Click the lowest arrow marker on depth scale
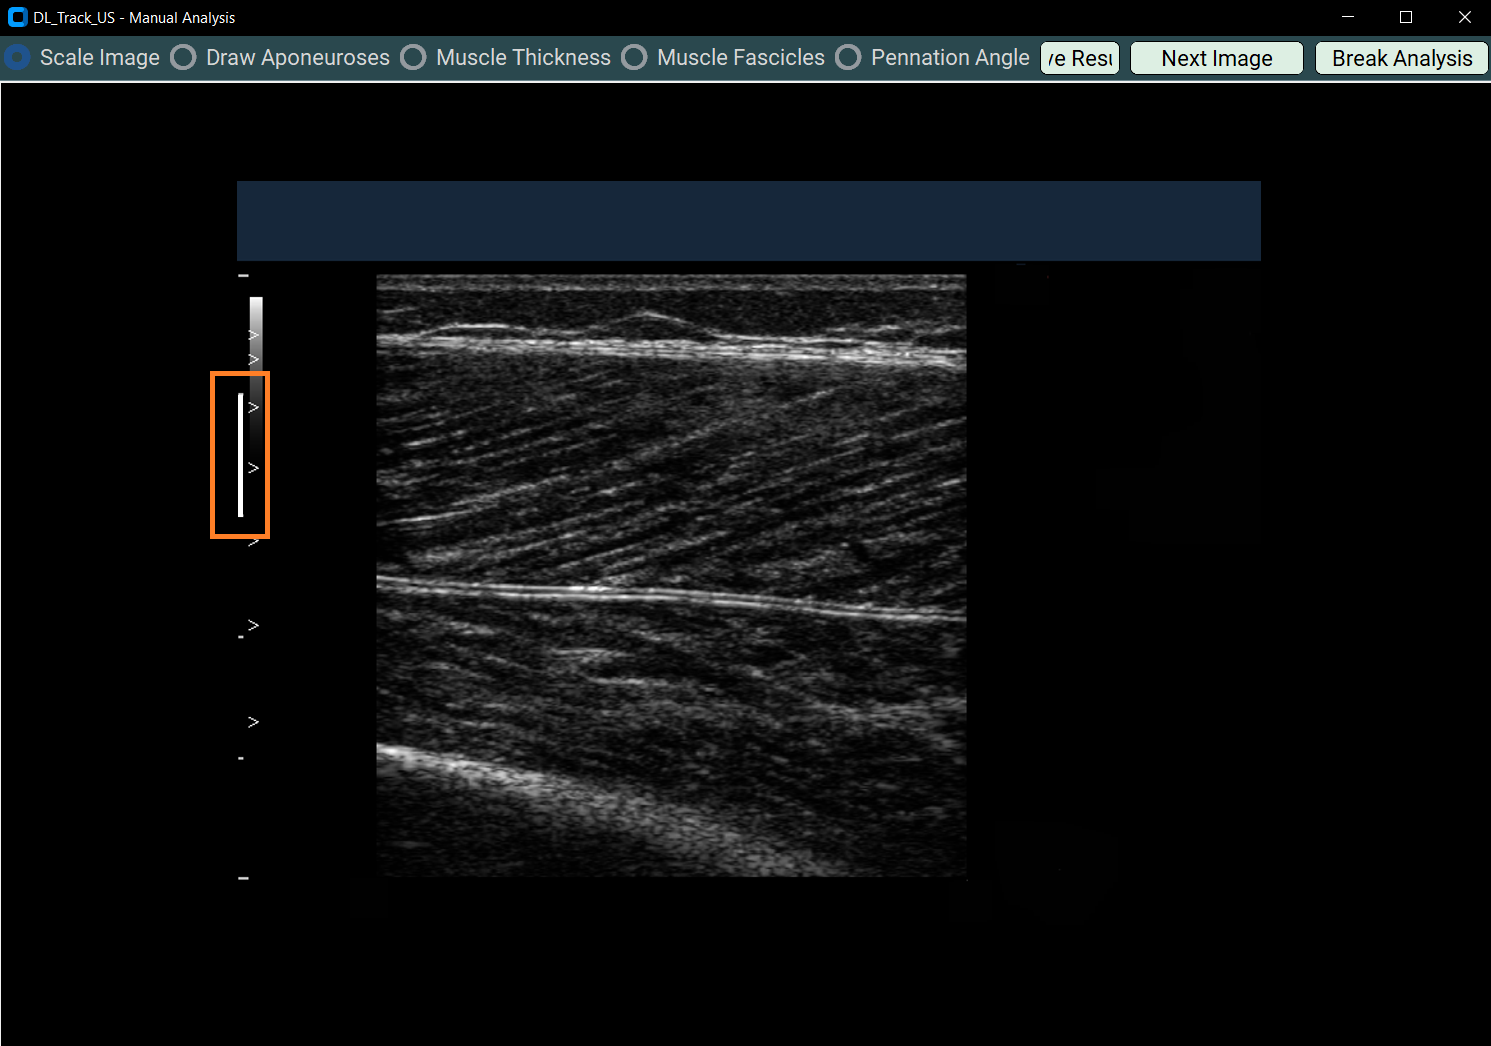1491x1046 pixels. coord(253,722)
